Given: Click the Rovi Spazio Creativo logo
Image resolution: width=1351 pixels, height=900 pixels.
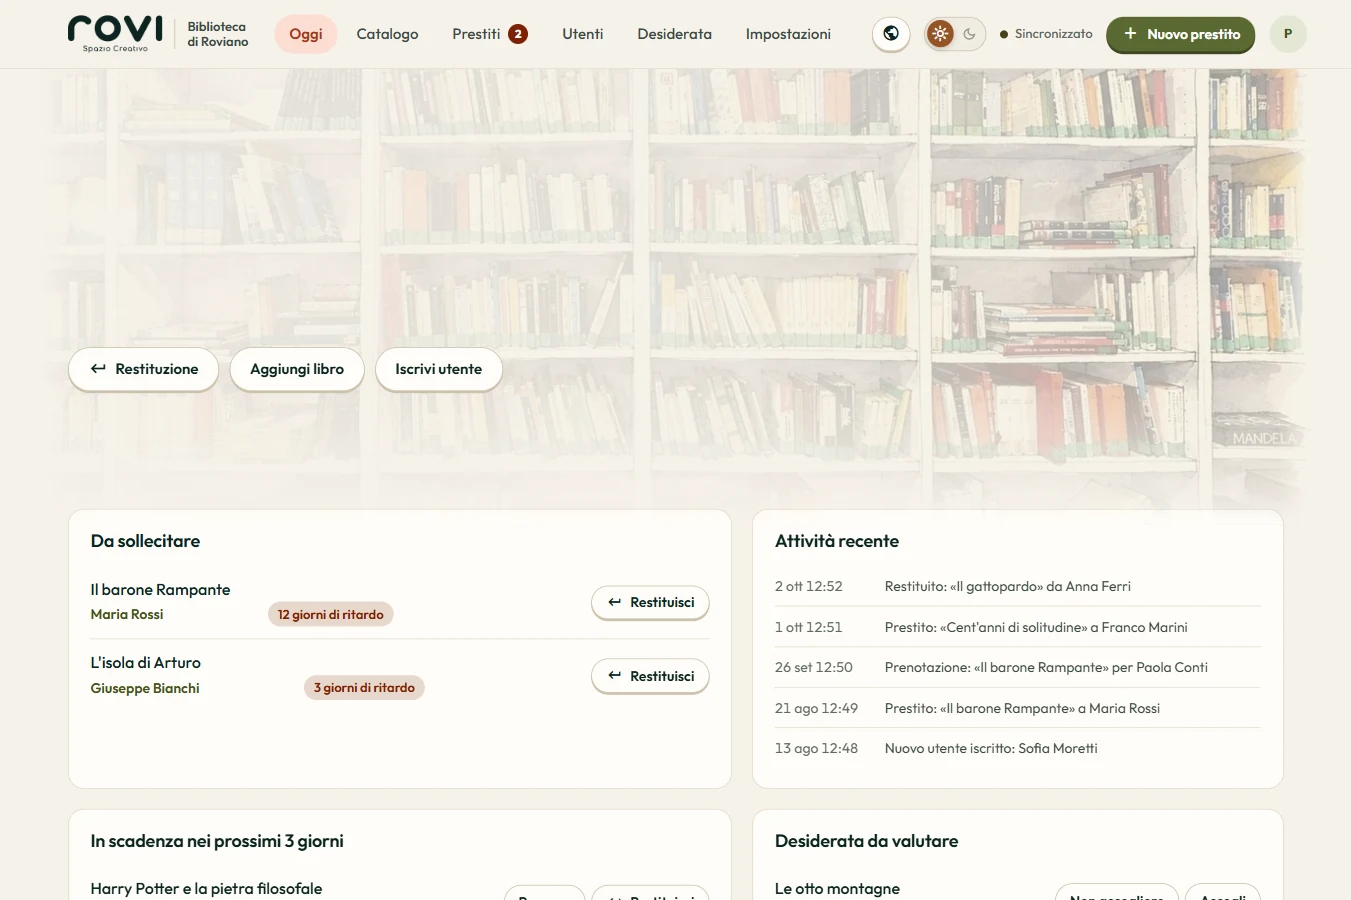Looking at the screenshot, I should click(115, 34).
